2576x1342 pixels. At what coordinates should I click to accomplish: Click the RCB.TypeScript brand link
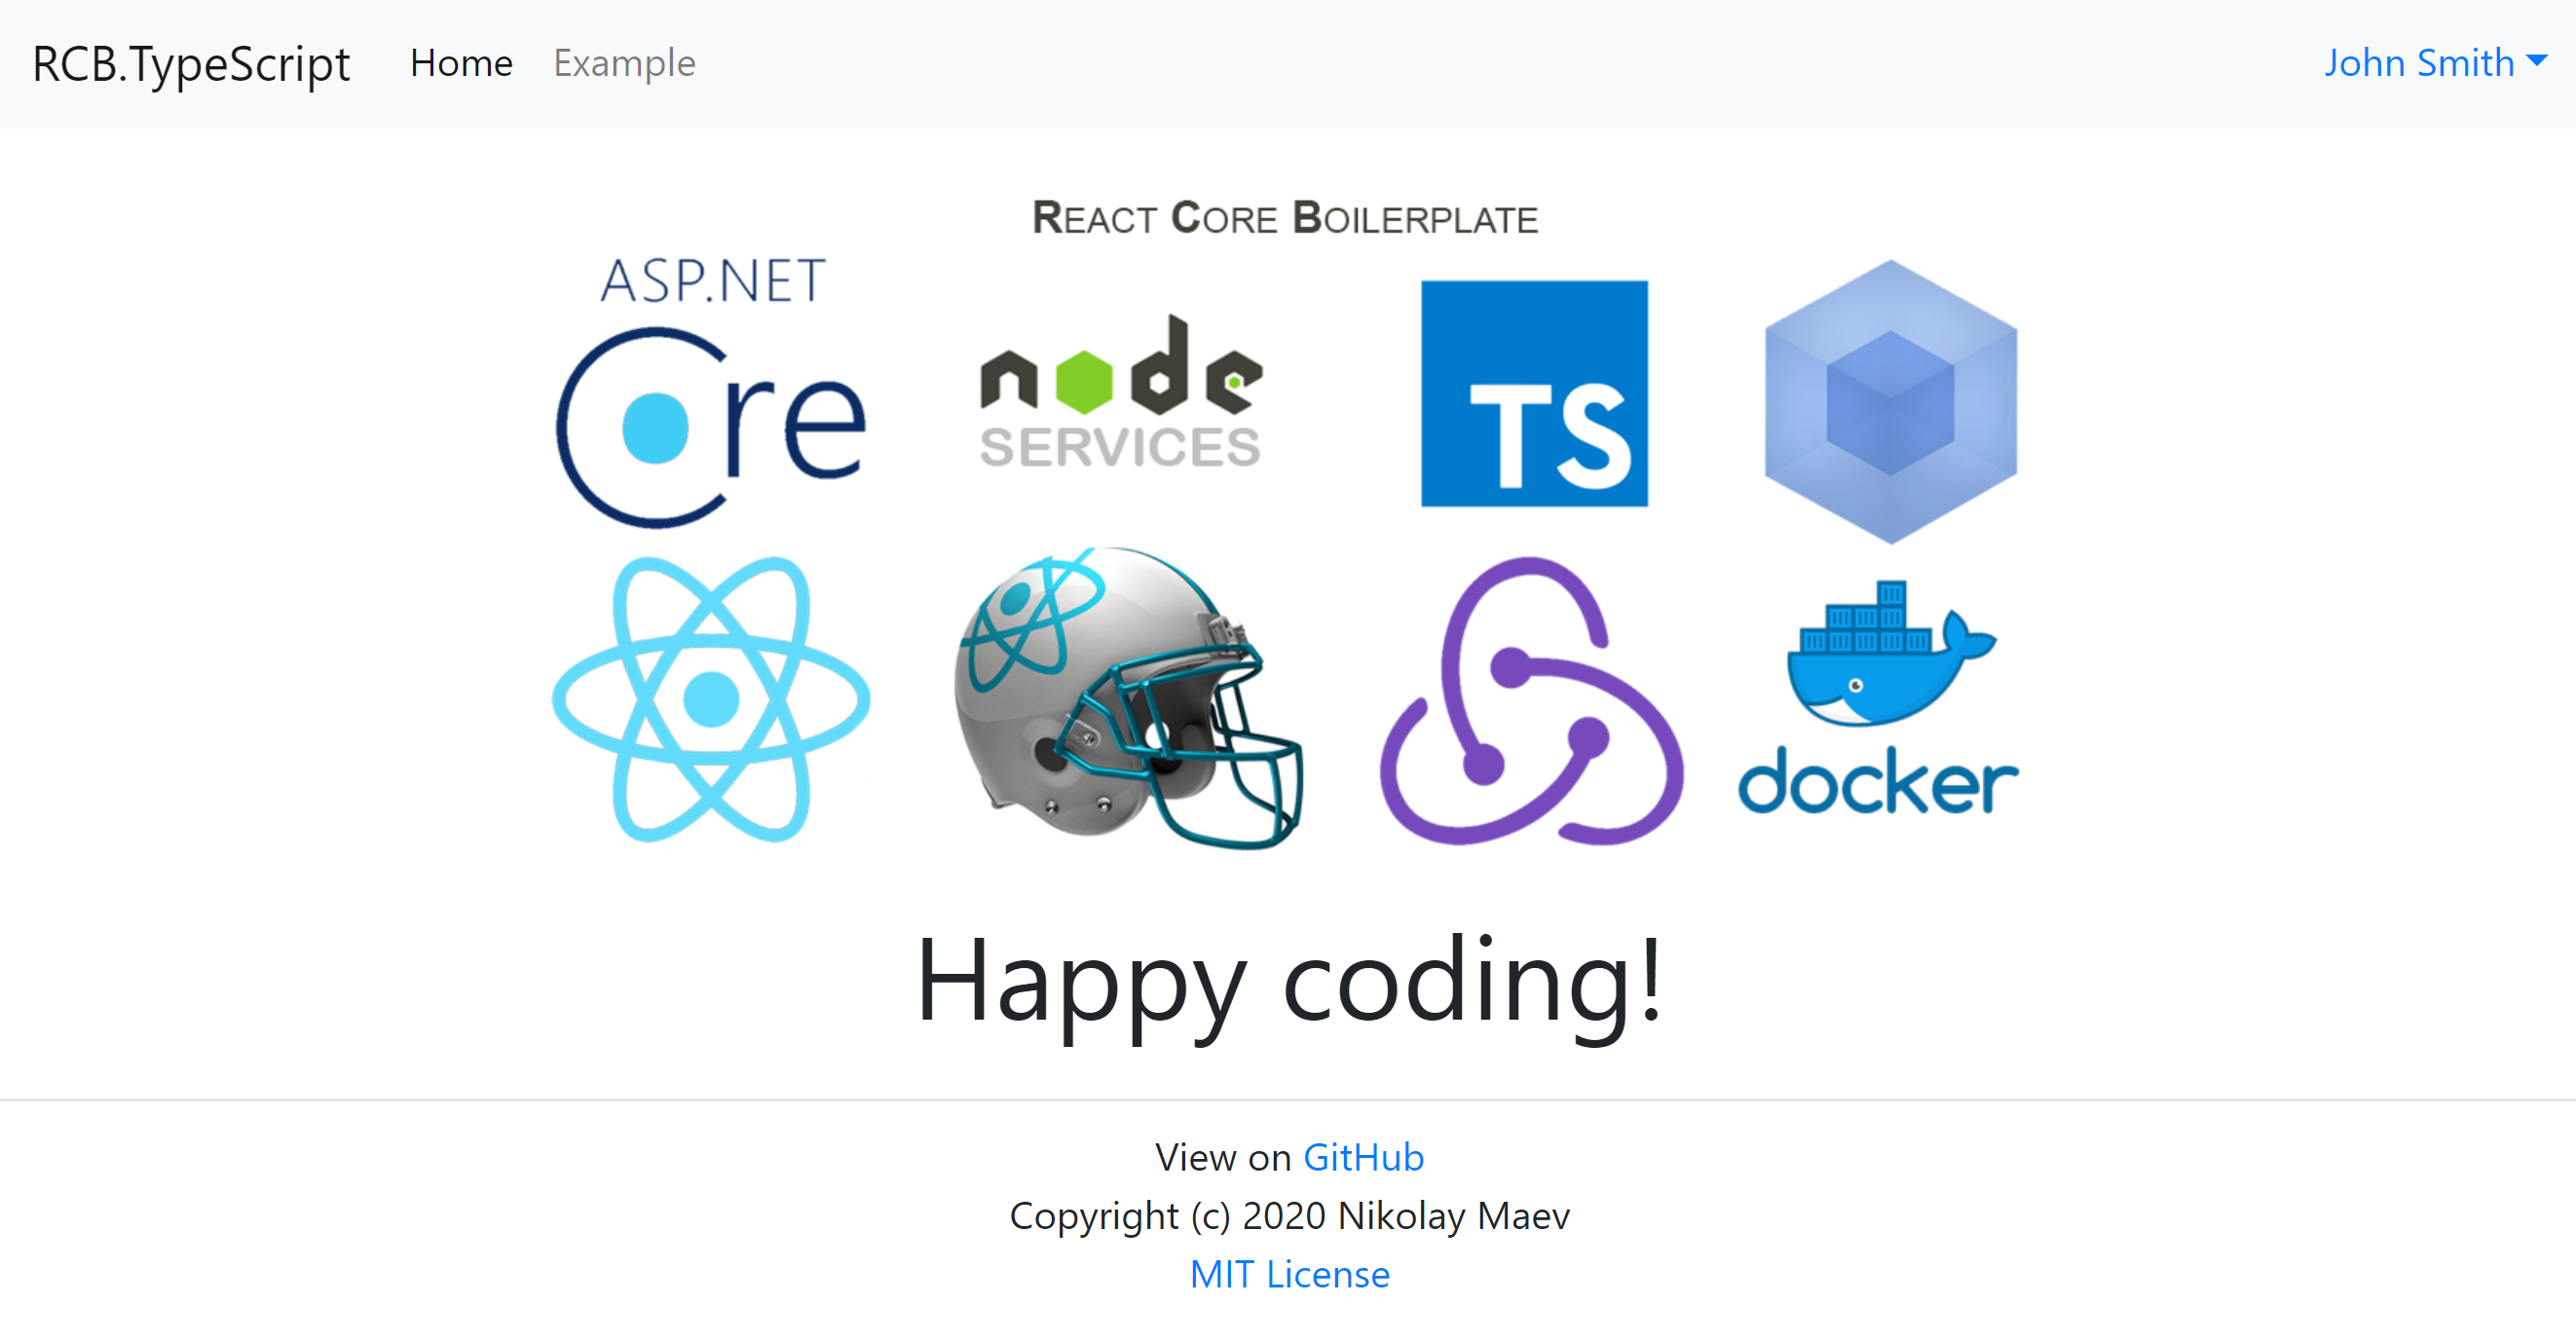191,63
